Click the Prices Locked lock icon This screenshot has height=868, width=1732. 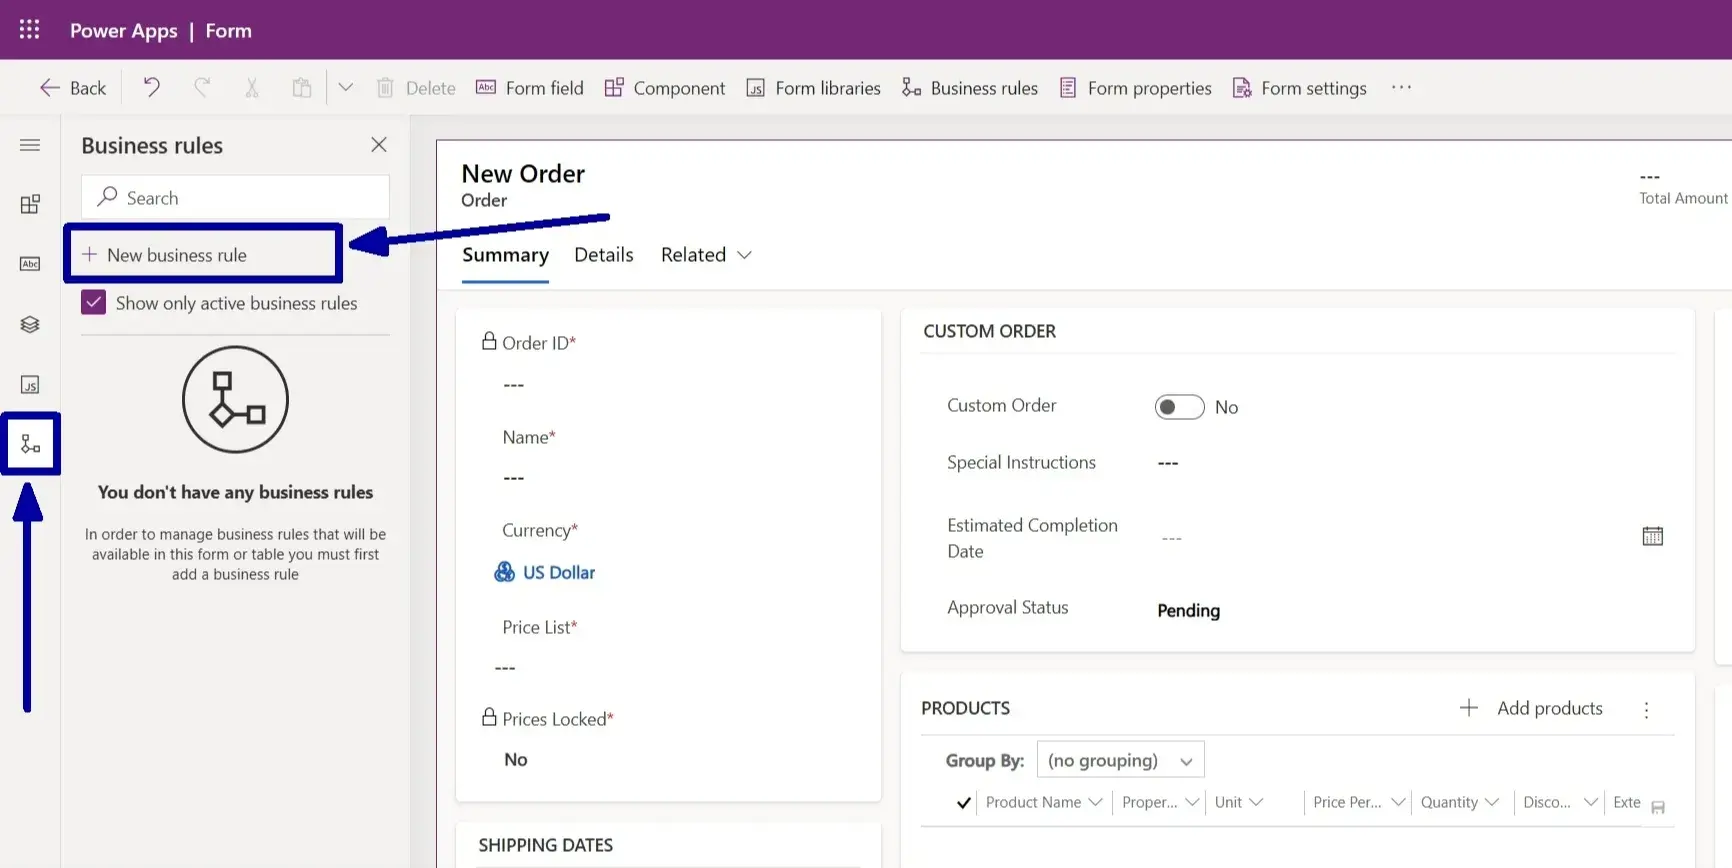coord(489,717)
